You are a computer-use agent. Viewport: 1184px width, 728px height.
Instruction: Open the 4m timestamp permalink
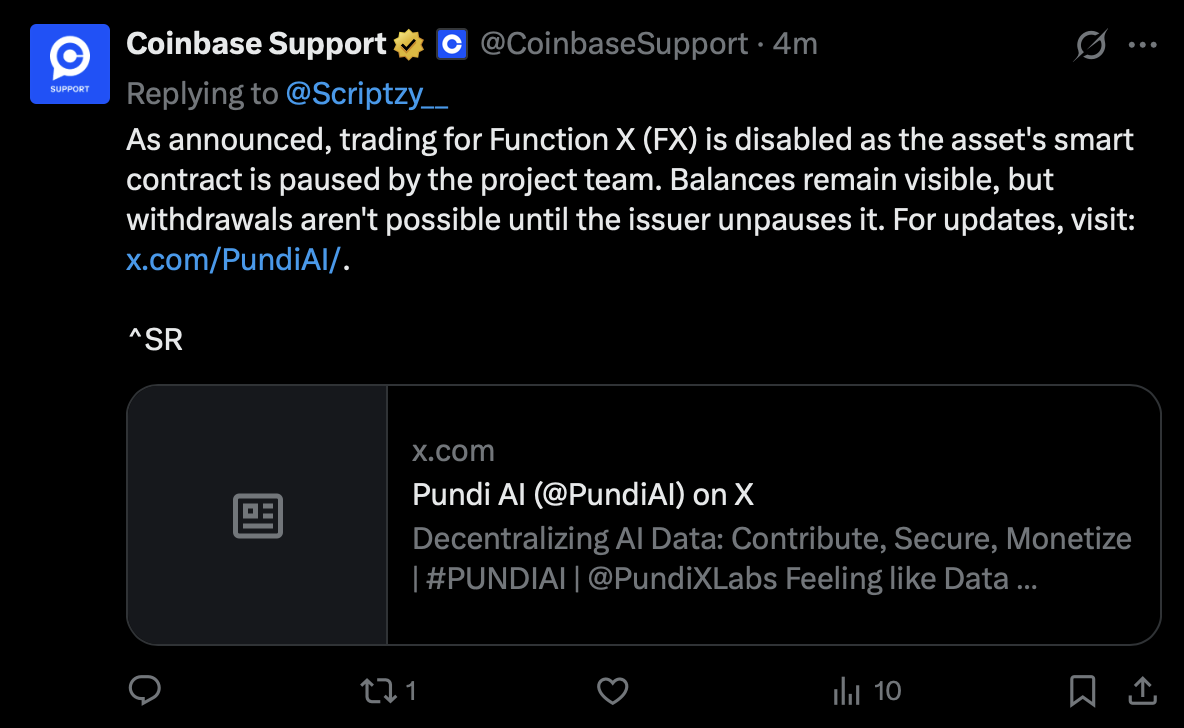point(795,44)
